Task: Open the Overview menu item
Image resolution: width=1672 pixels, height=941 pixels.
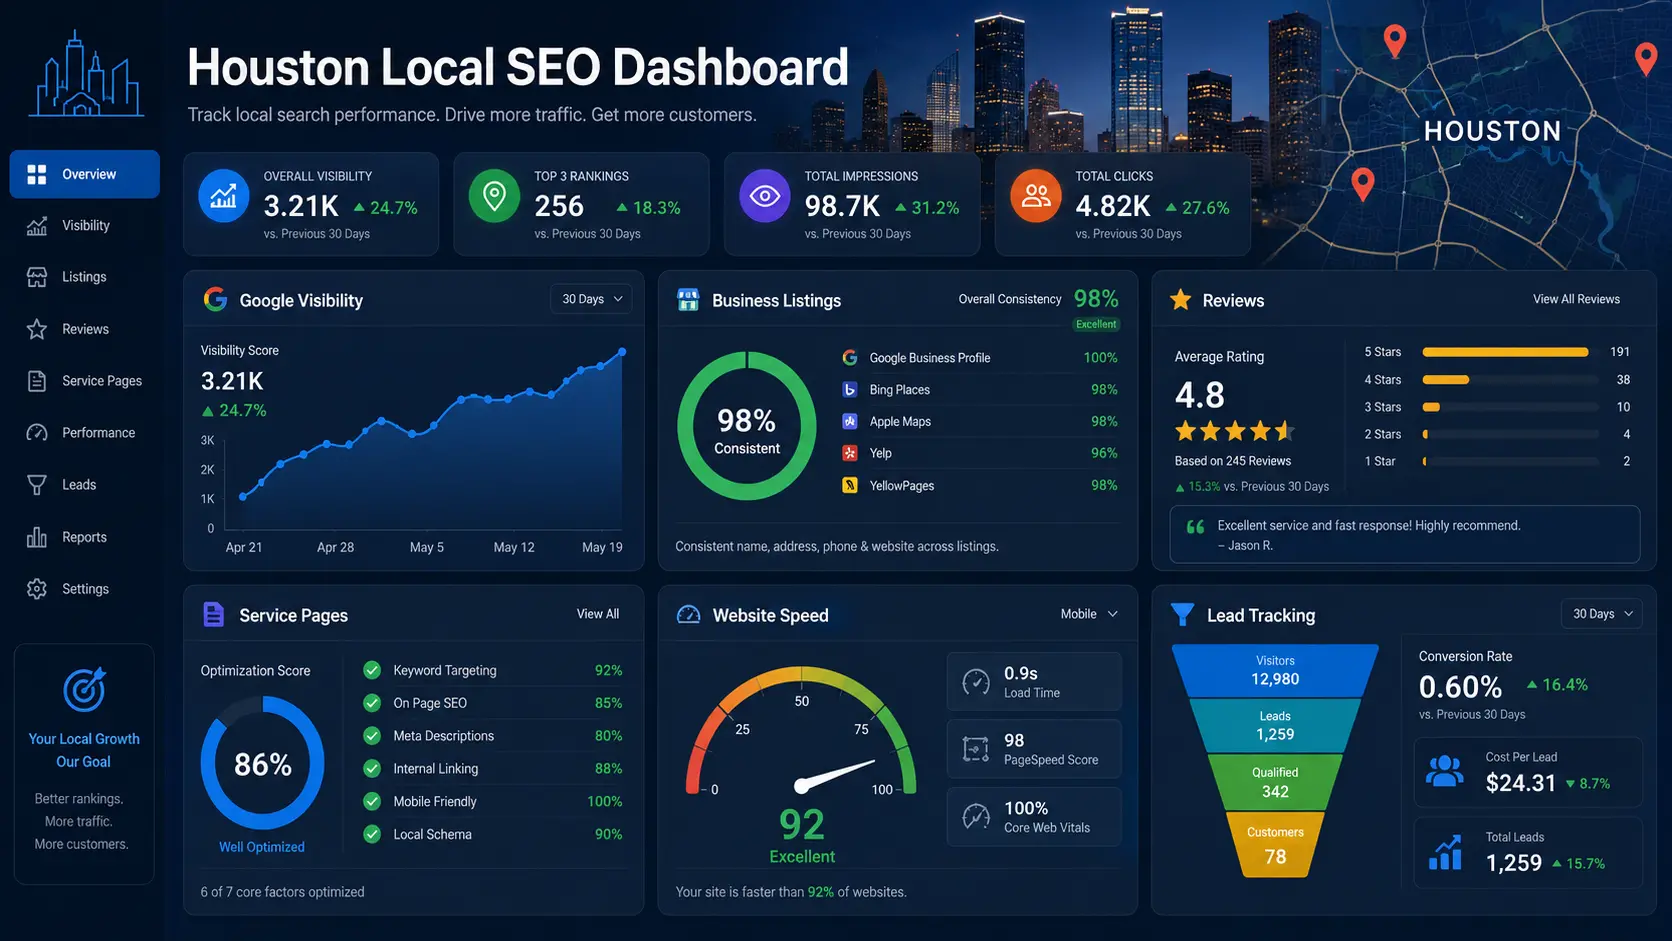Action: (x=85, y=174)
